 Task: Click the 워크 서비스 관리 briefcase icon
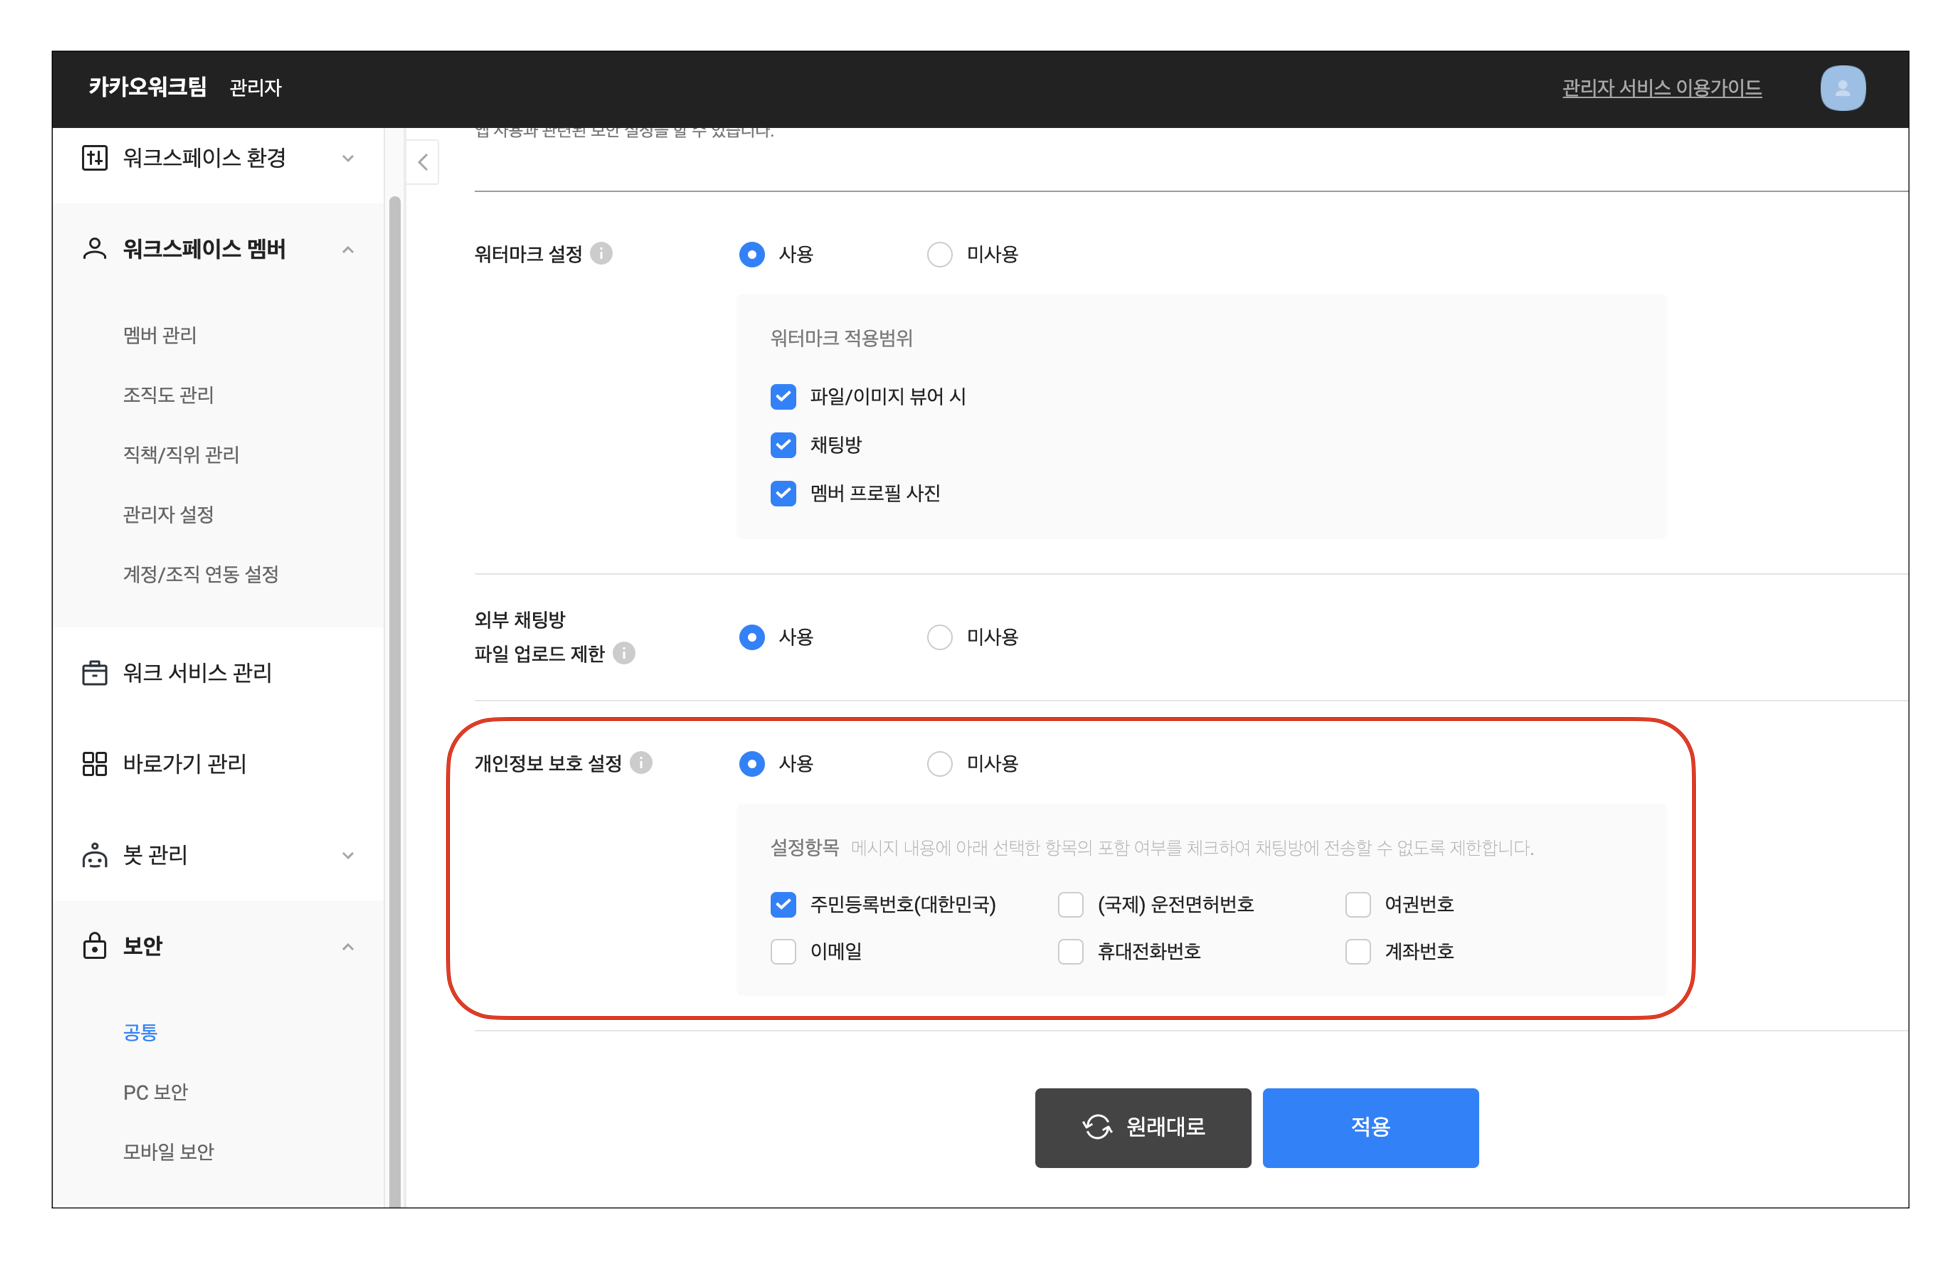[94, 673]
